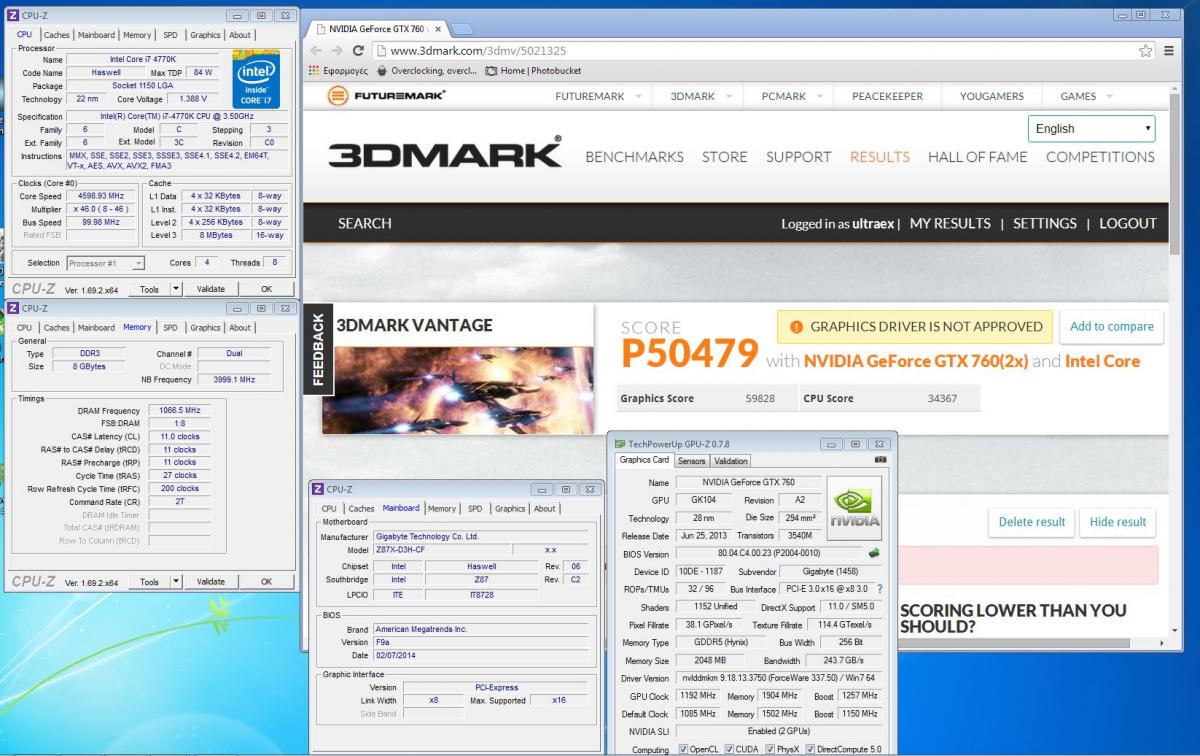This screenshot has width=1200, height=756.
Task: Take a GPU-Z screenshot with the camera icon
Action: 880,460
